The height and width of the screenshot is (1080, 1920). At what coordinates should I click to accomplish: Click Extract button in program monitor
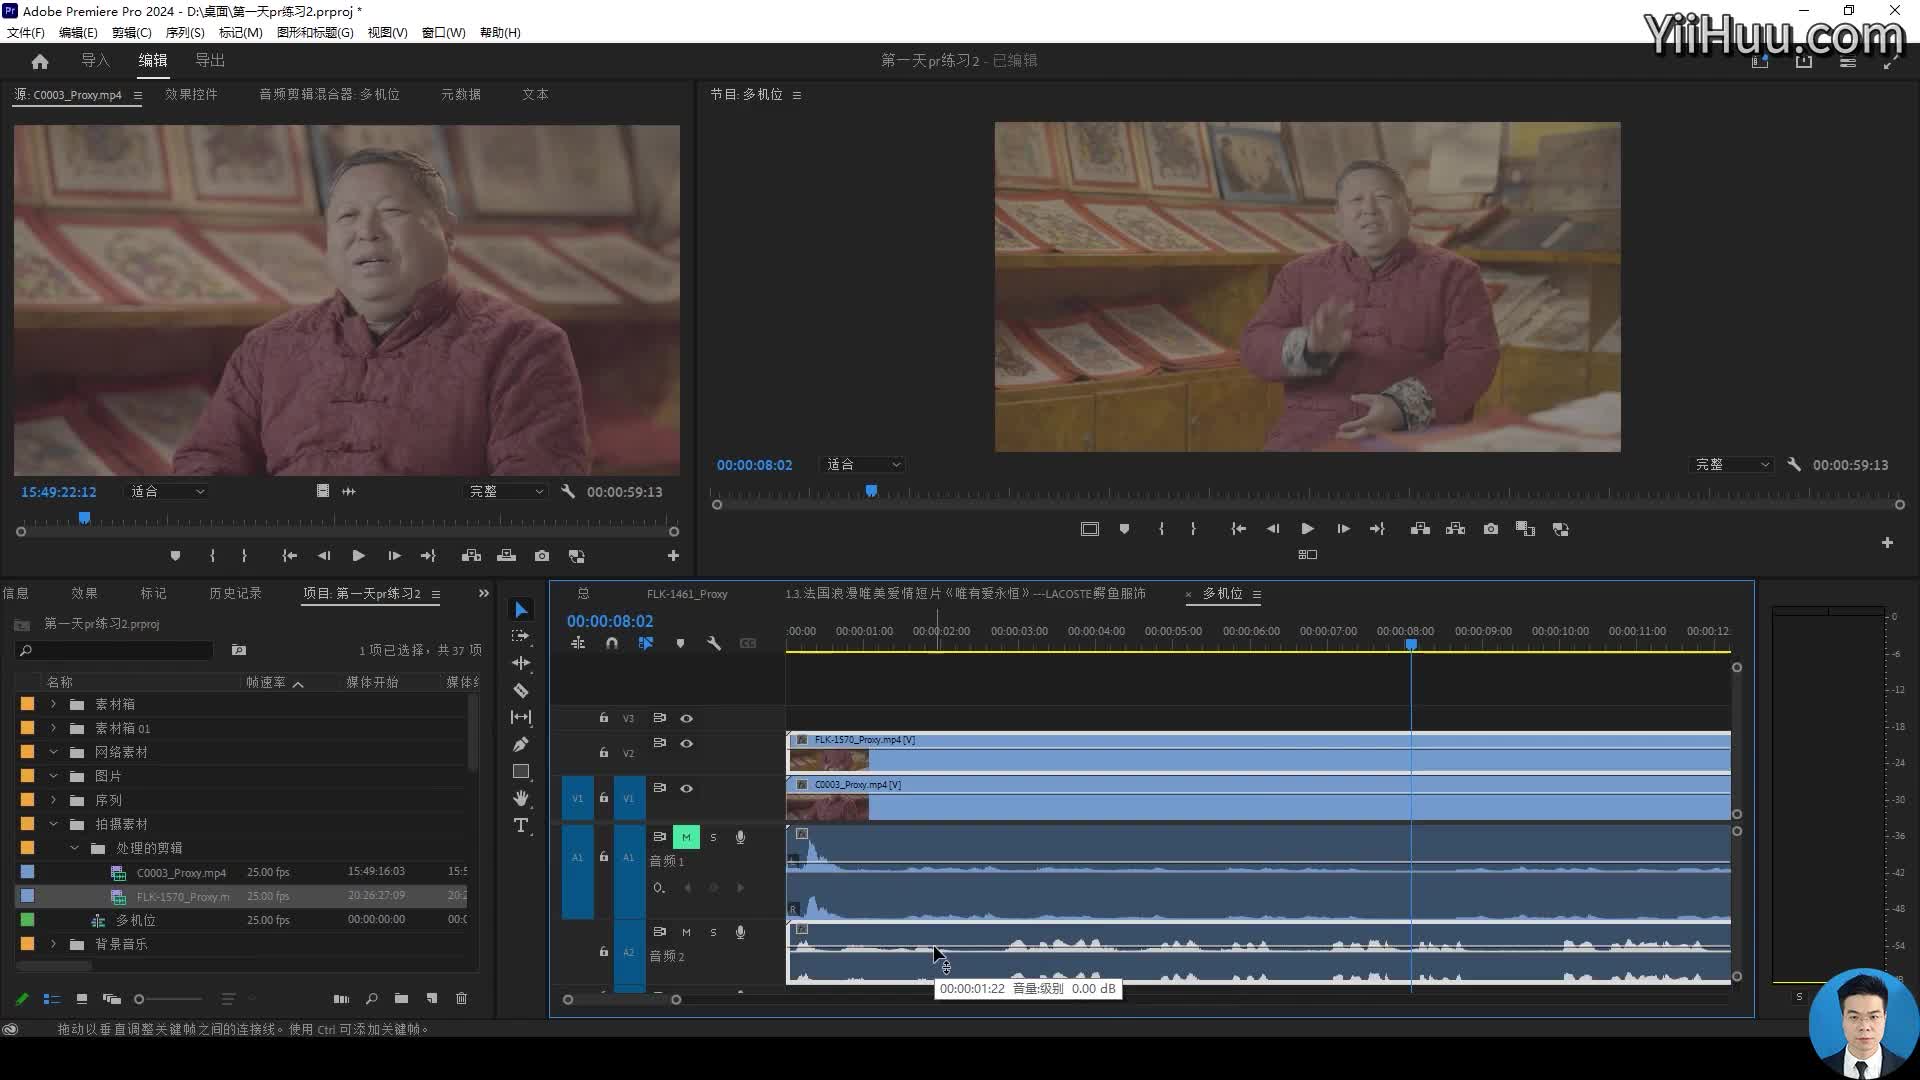click(1456, 529)
